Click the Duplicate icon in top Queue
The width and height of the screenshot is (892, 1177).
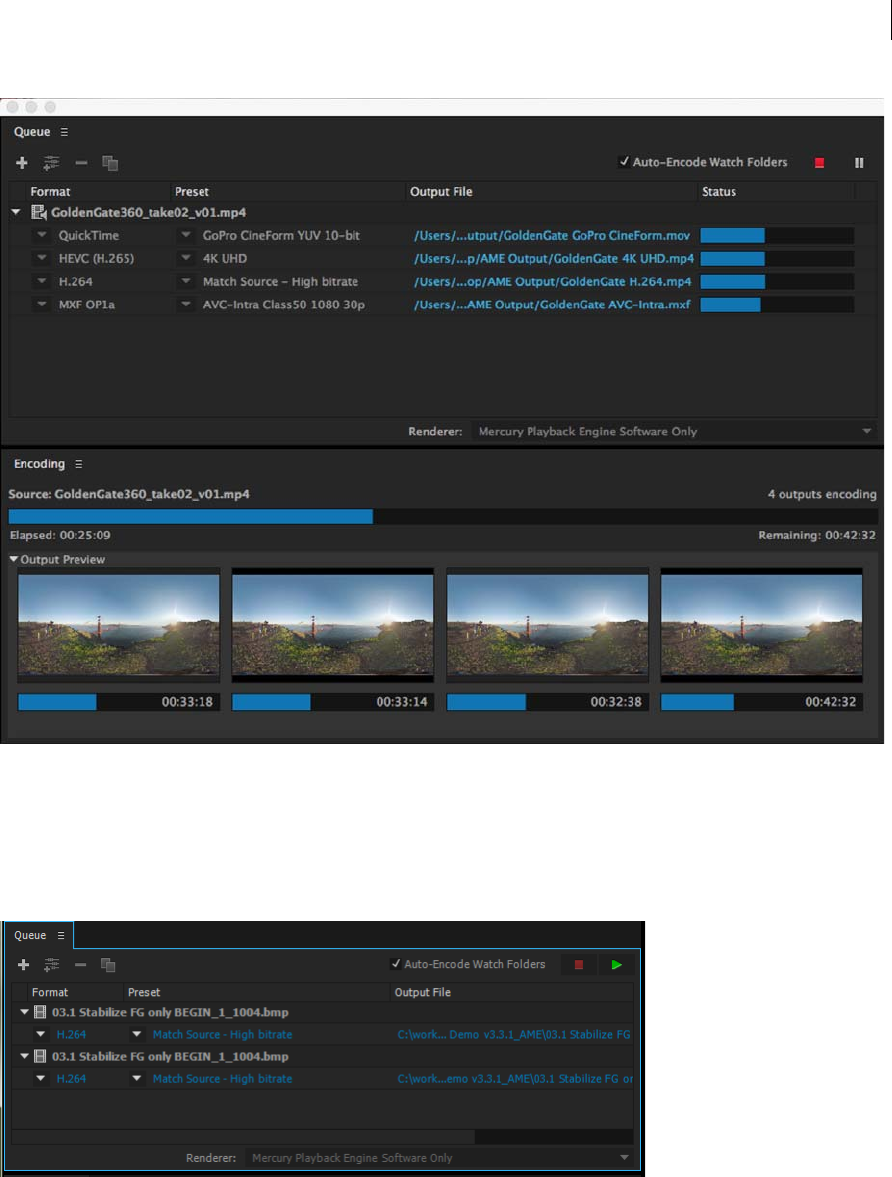pyautogui.click(x=110, y=163)
